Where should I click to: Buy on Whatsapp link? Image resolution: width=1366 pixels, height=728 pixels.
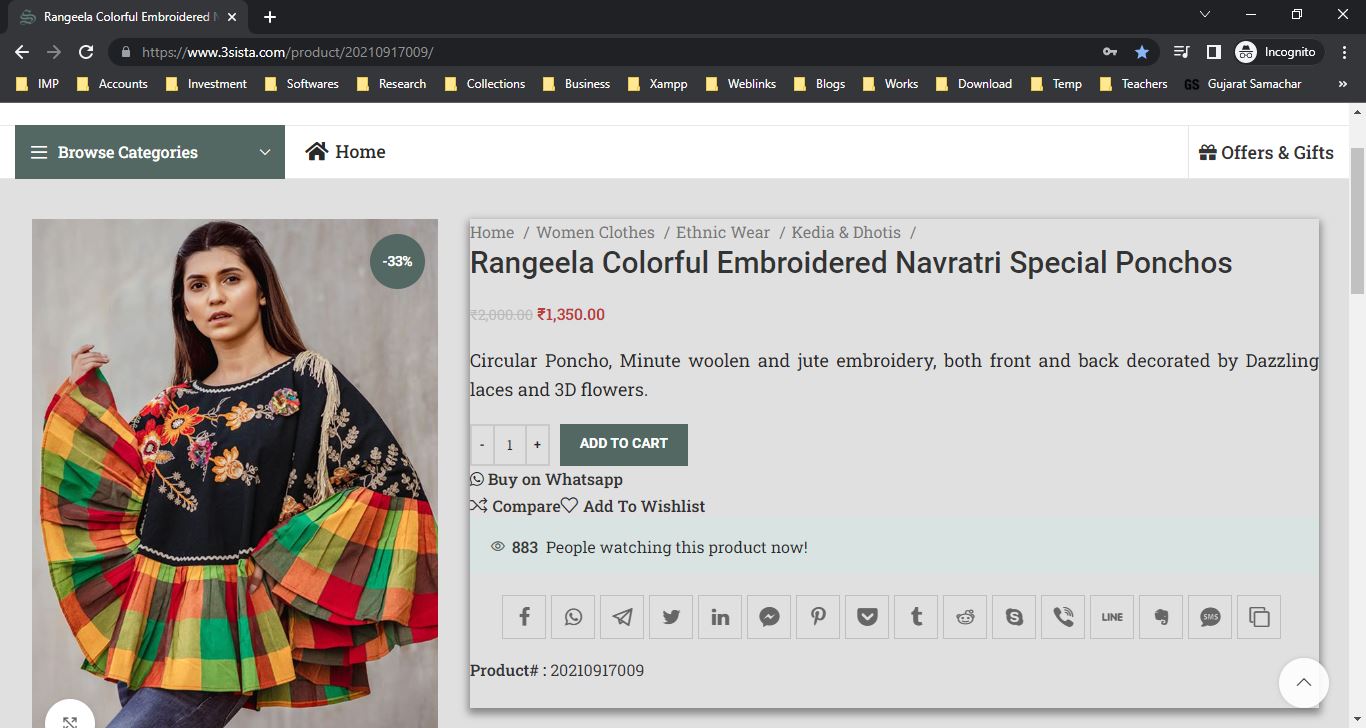[x=547, y=479]
